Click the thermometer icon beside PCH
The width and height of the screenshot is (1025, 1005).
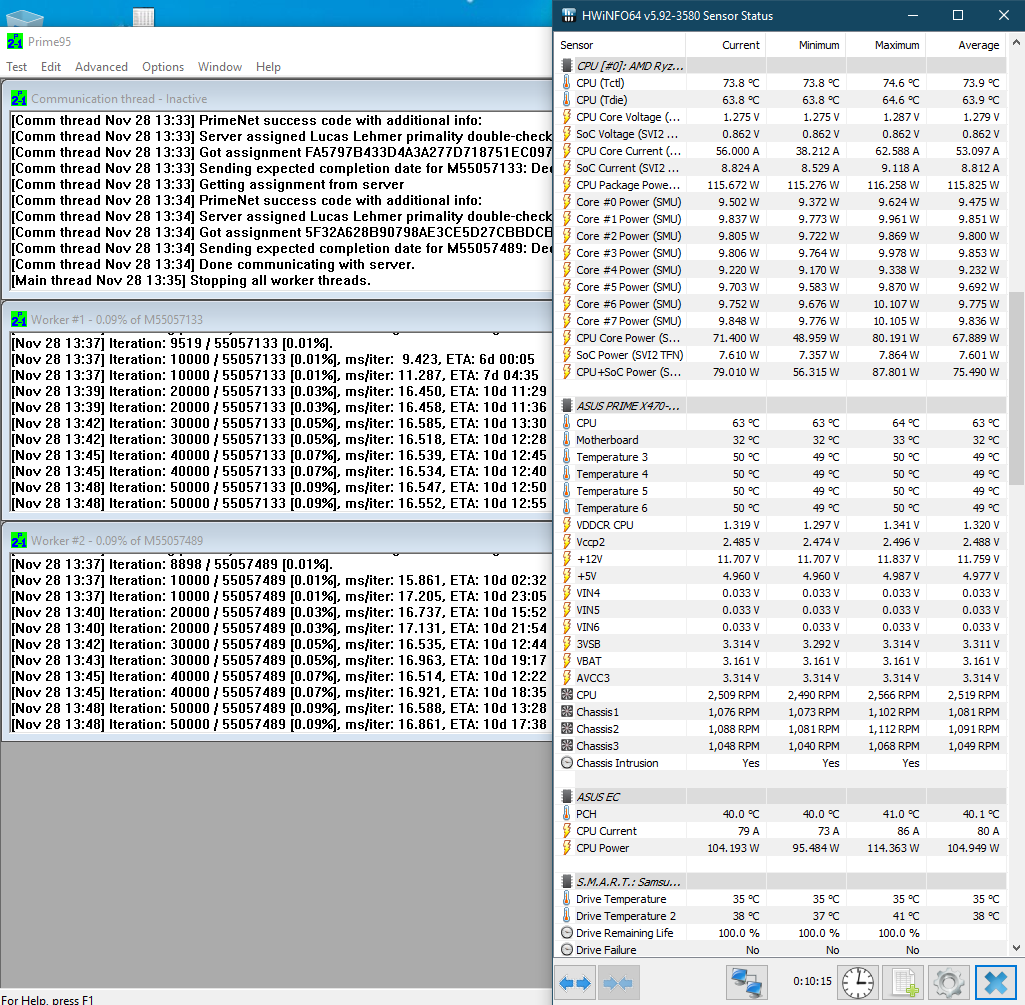(x=566, y=814)
